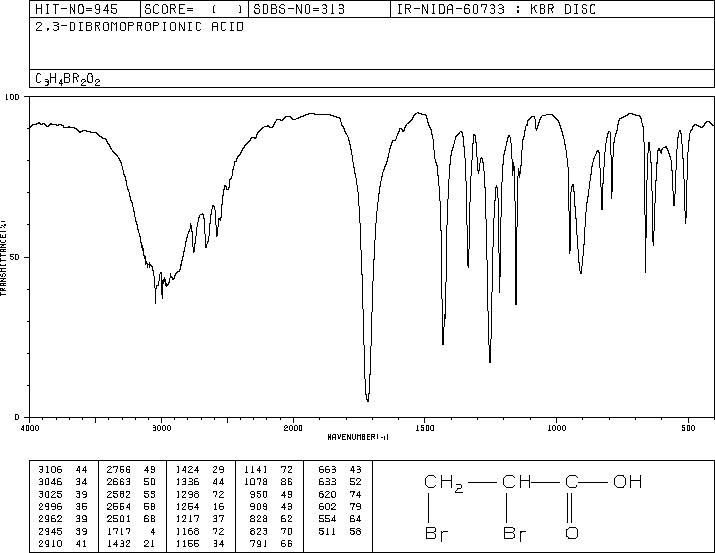Click the 3000 label on x-axis
Image resolution: width=715 pixels, height=553 pixels.
coord(161,428)
